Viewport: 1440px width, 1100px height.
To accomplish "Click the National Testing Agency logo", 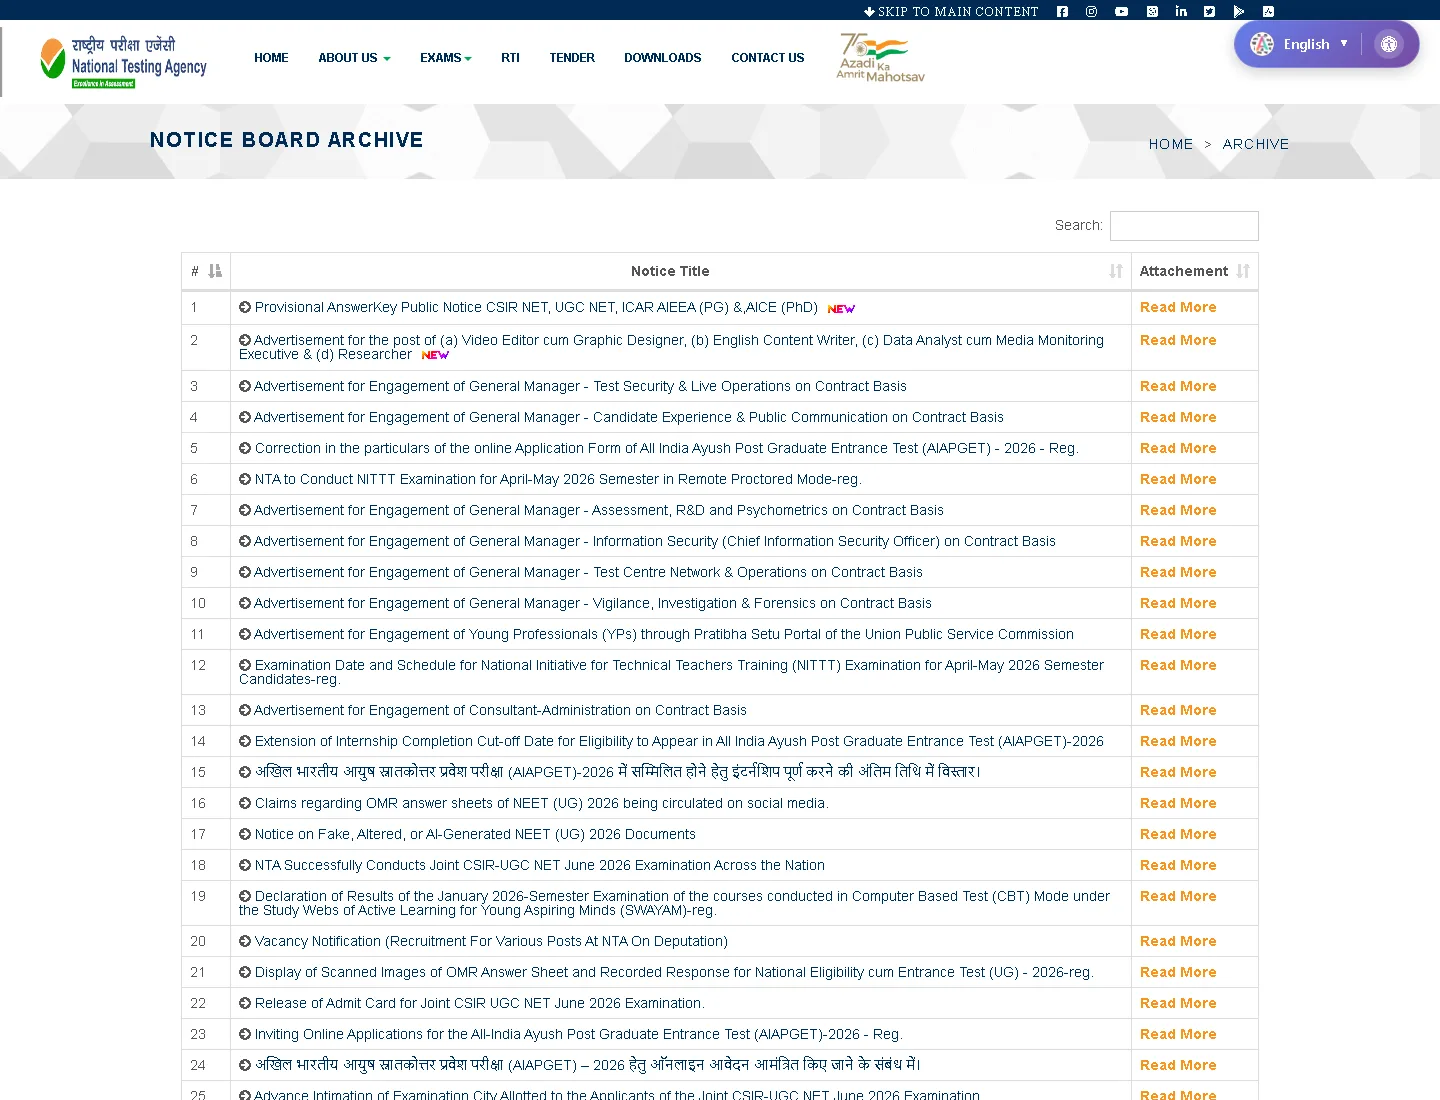I will (123, 62).
